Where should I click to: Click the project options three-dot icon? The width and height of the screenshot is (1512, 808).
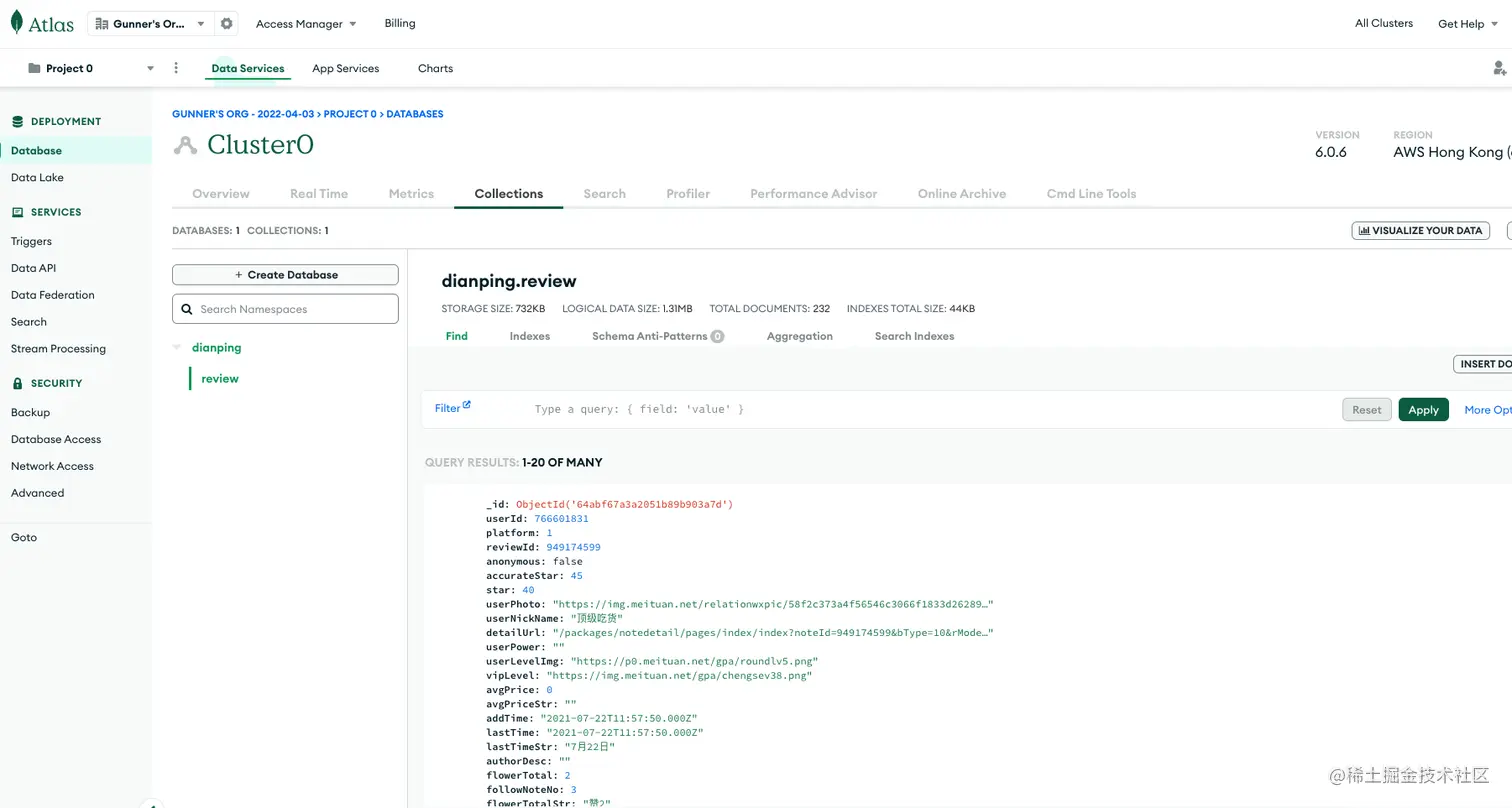coord(176,68)
